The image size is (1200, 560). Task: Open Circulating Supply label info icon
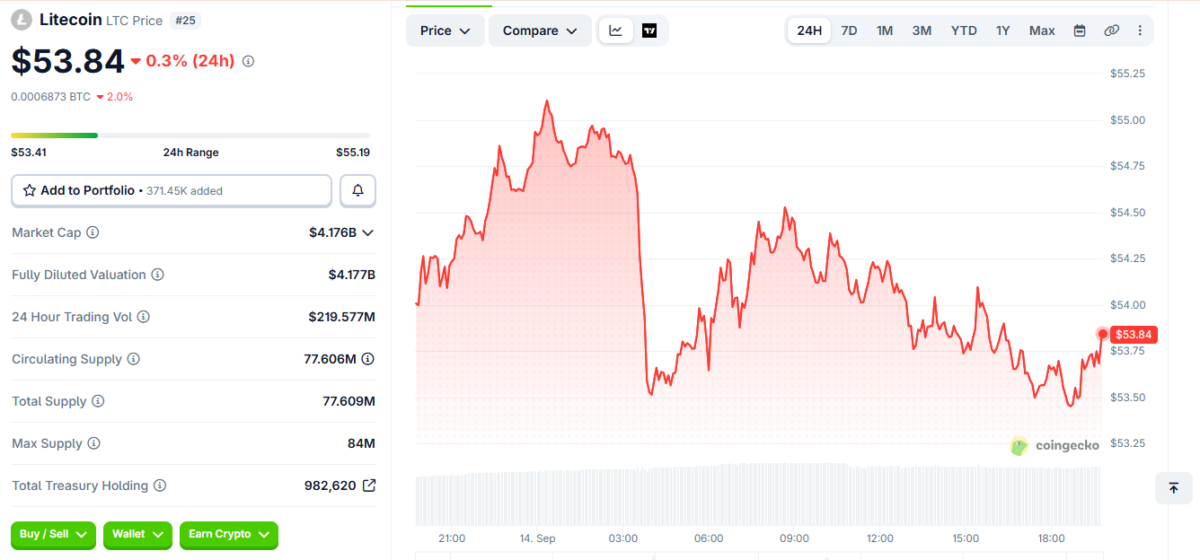[133, 359]
